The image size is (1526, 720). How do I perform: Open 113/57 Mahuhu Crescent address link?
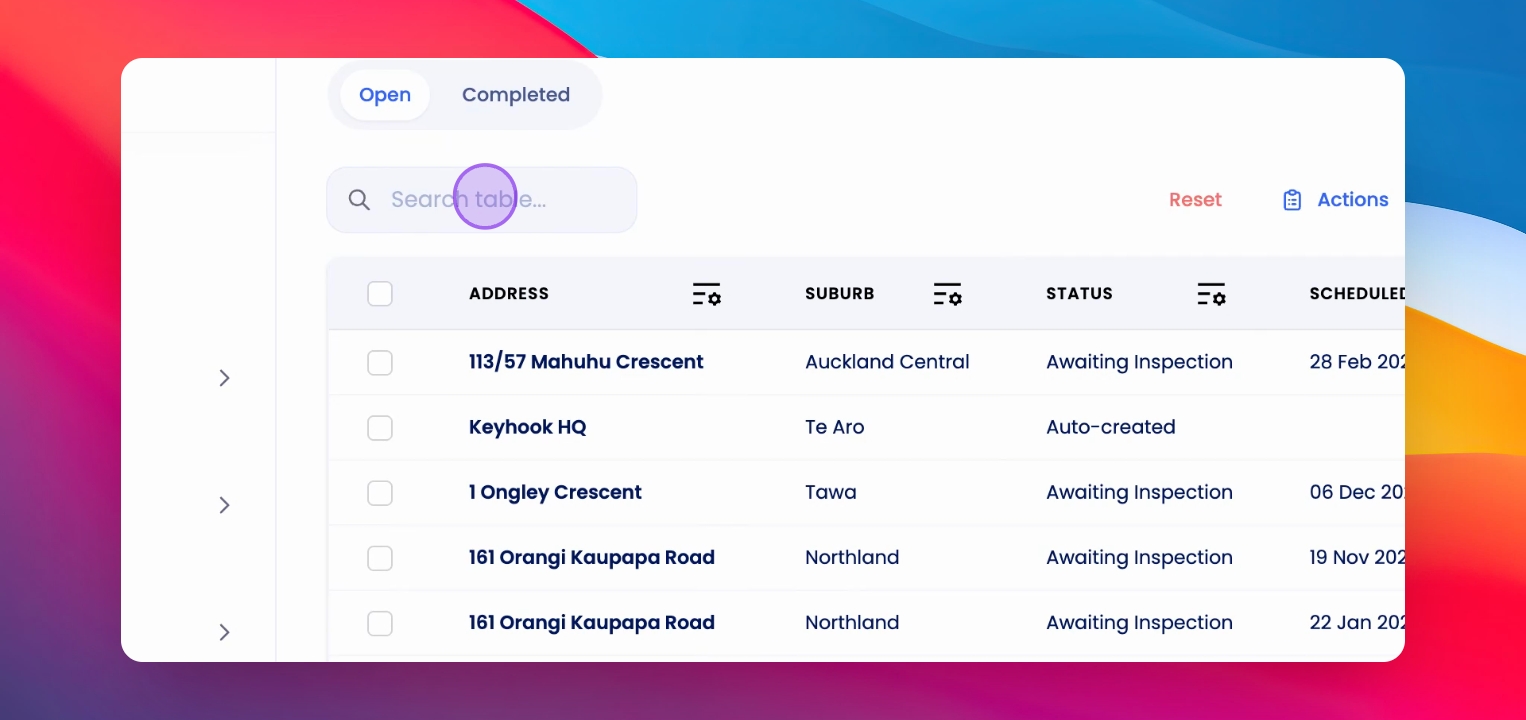pos(586,362)
